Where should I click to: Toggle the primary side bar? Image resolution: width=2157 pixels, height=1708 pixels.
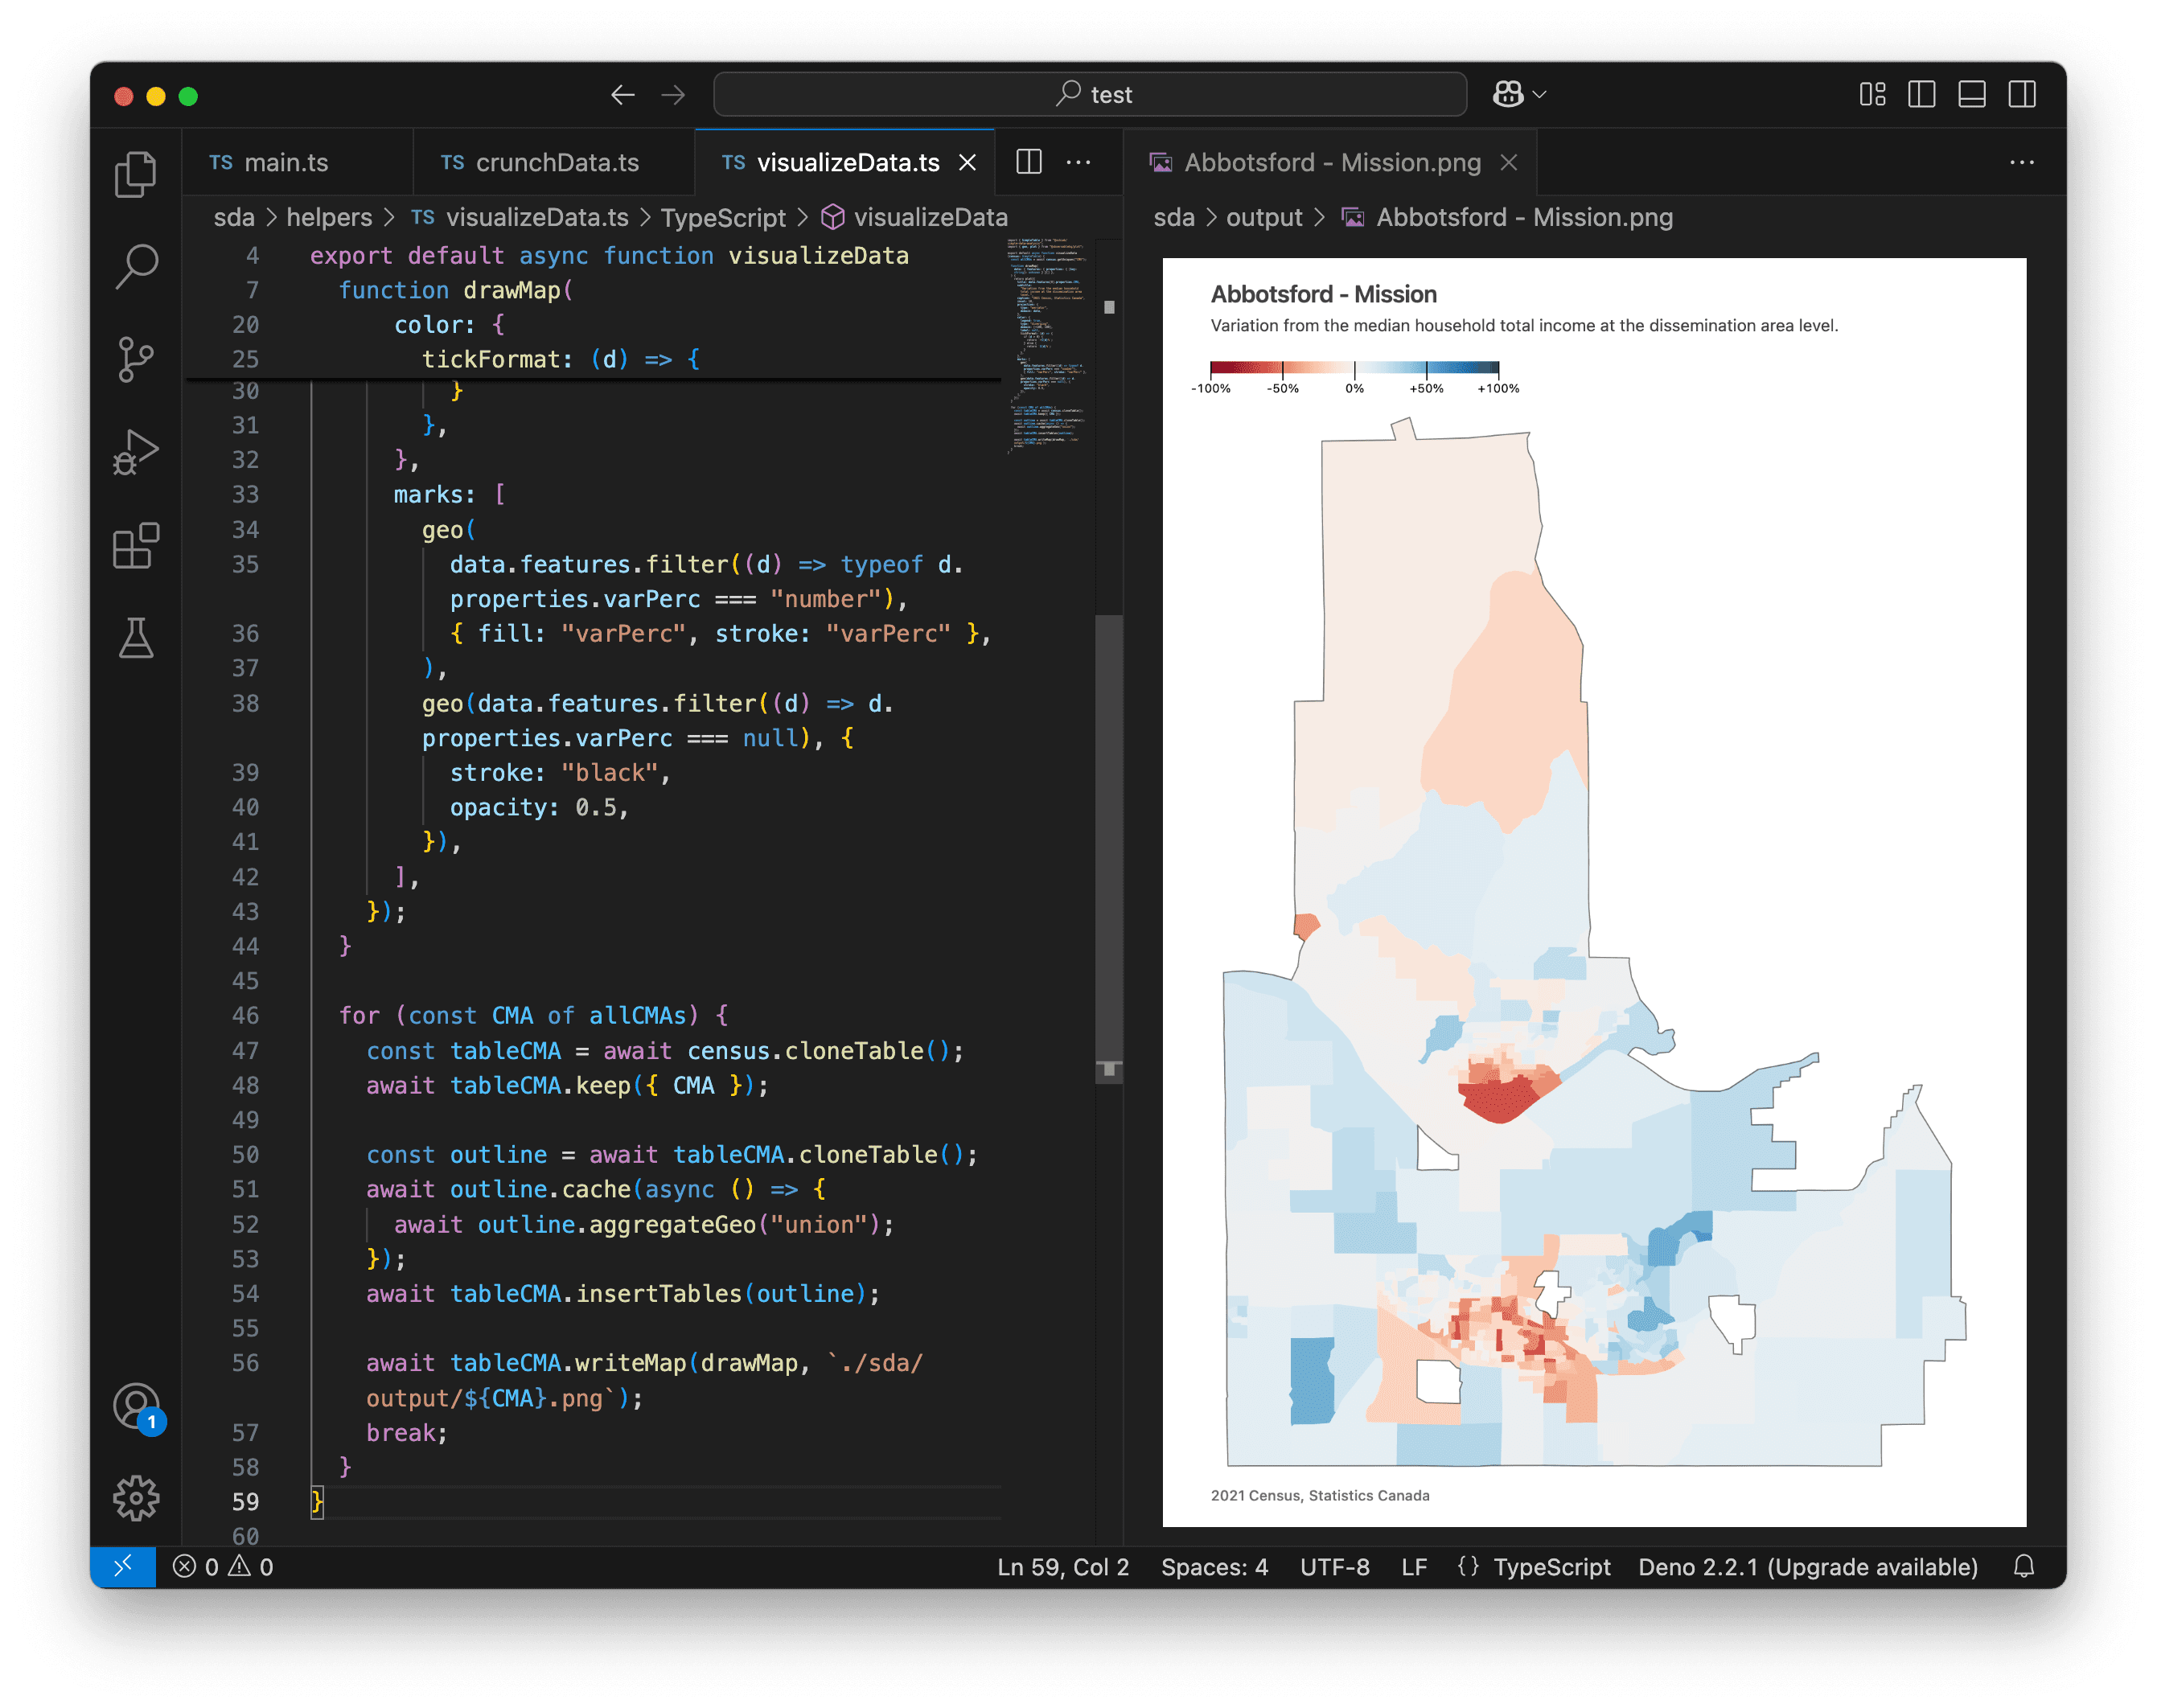click(1921, 94)
